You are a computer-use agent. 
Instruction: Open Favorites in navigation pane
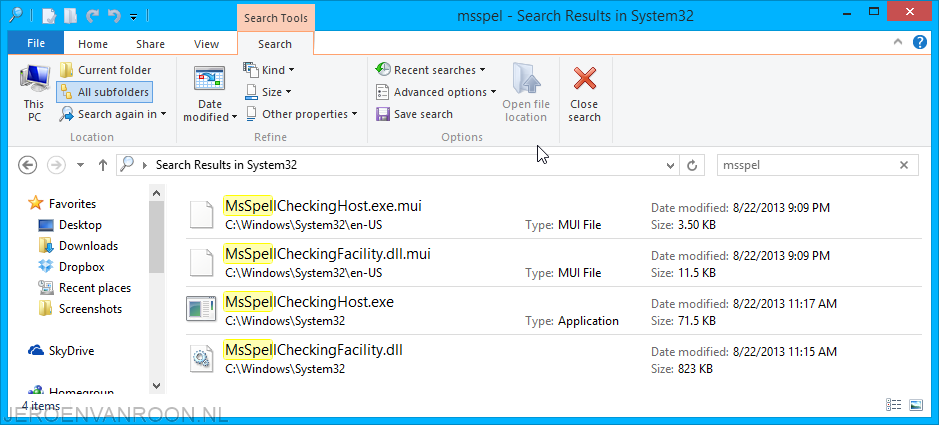[63, 204]
